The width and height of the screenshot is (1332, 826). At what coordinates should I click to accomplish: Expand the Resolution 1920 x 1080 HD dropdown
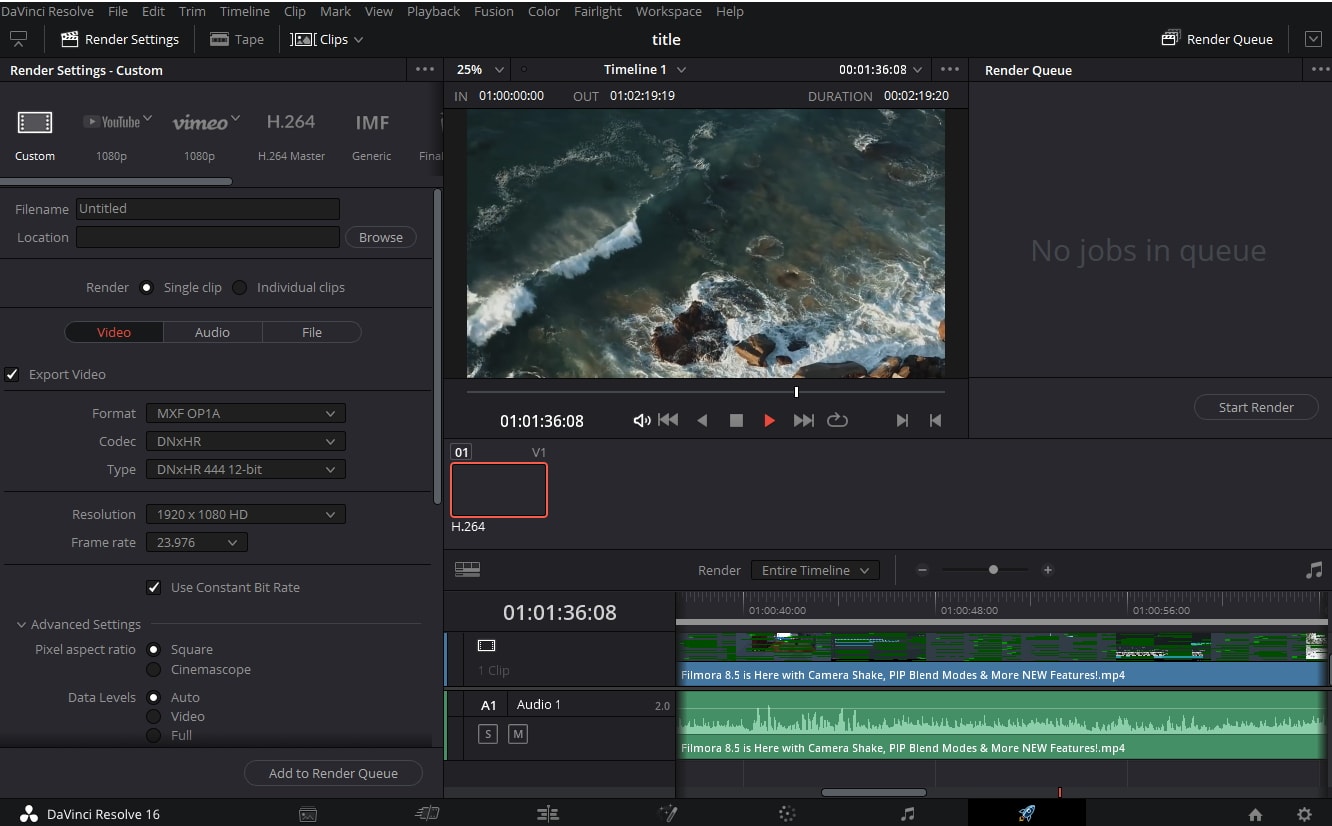coord(245,514)
